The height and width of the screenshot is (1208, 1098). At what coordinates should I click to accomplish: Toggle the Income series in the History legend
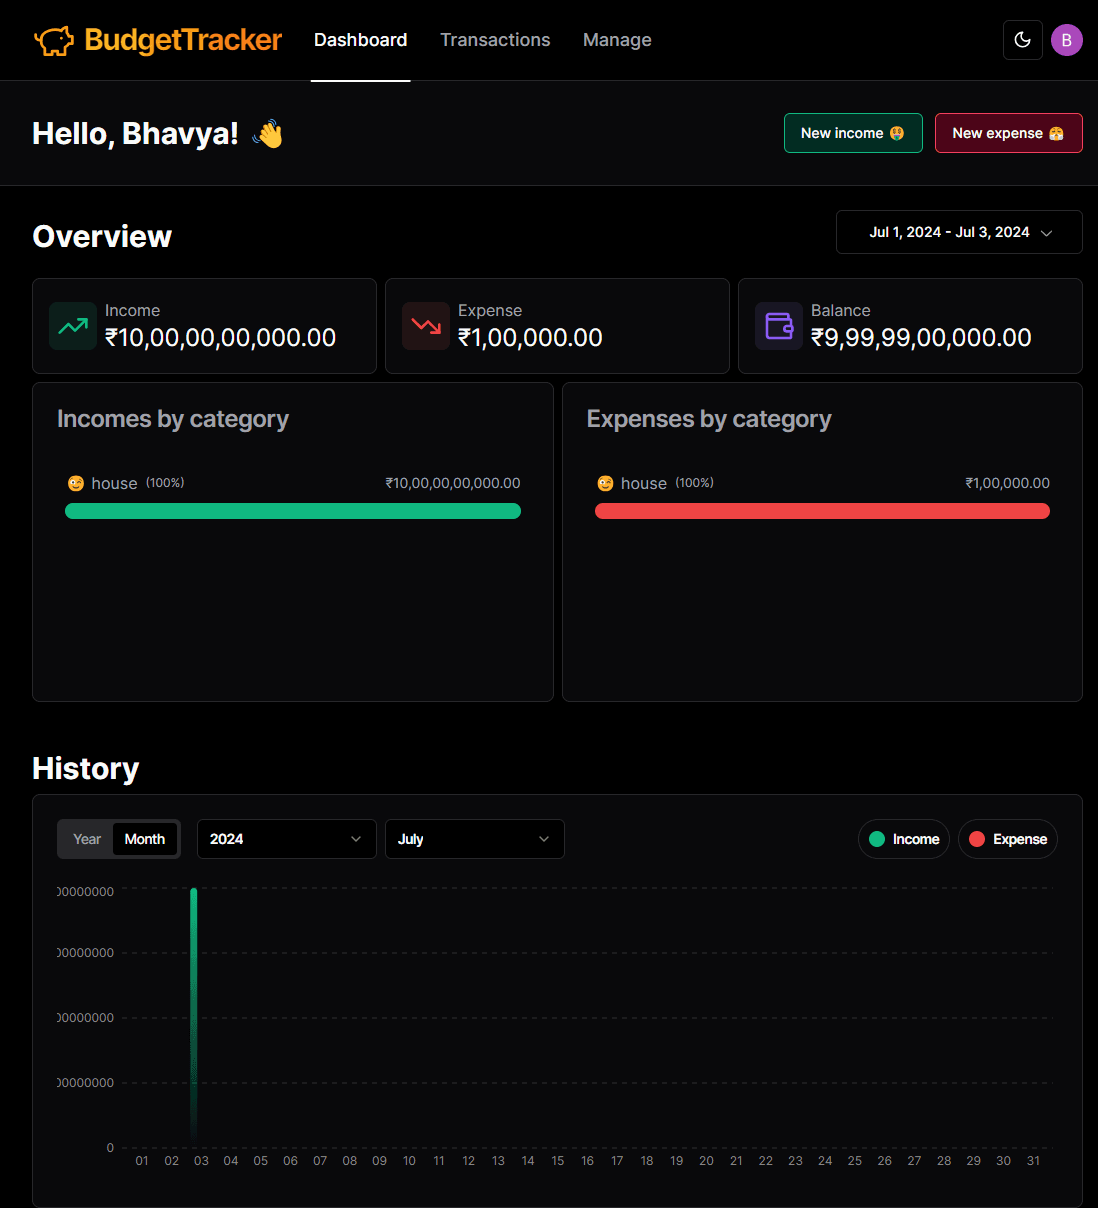coord(903,839)
